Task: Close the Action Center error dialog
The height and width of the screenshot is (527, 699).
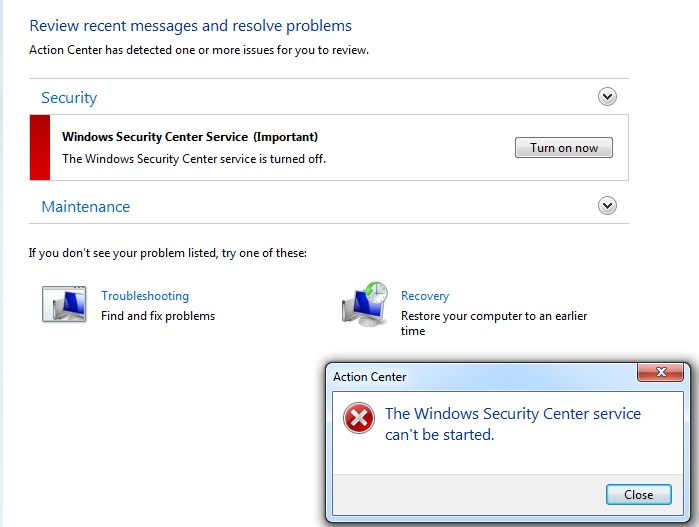Action: (x=638, y=494)
